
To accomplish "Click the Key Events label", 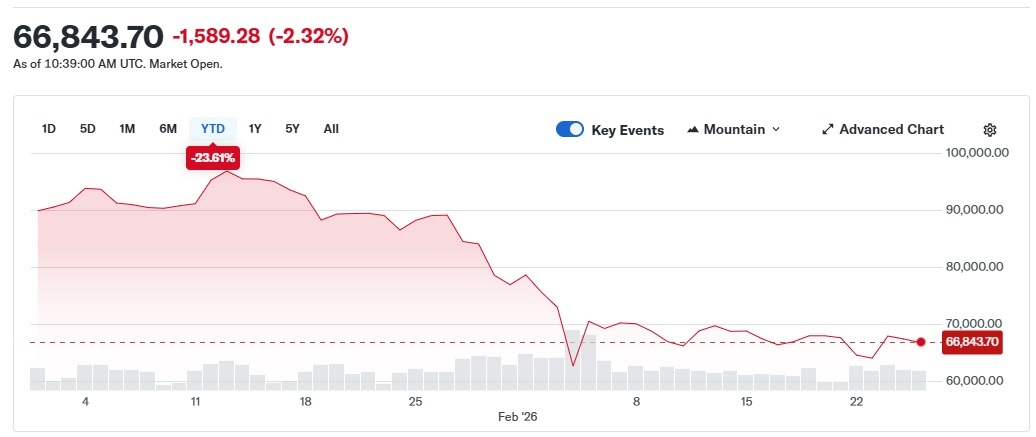I will [628, 130].
